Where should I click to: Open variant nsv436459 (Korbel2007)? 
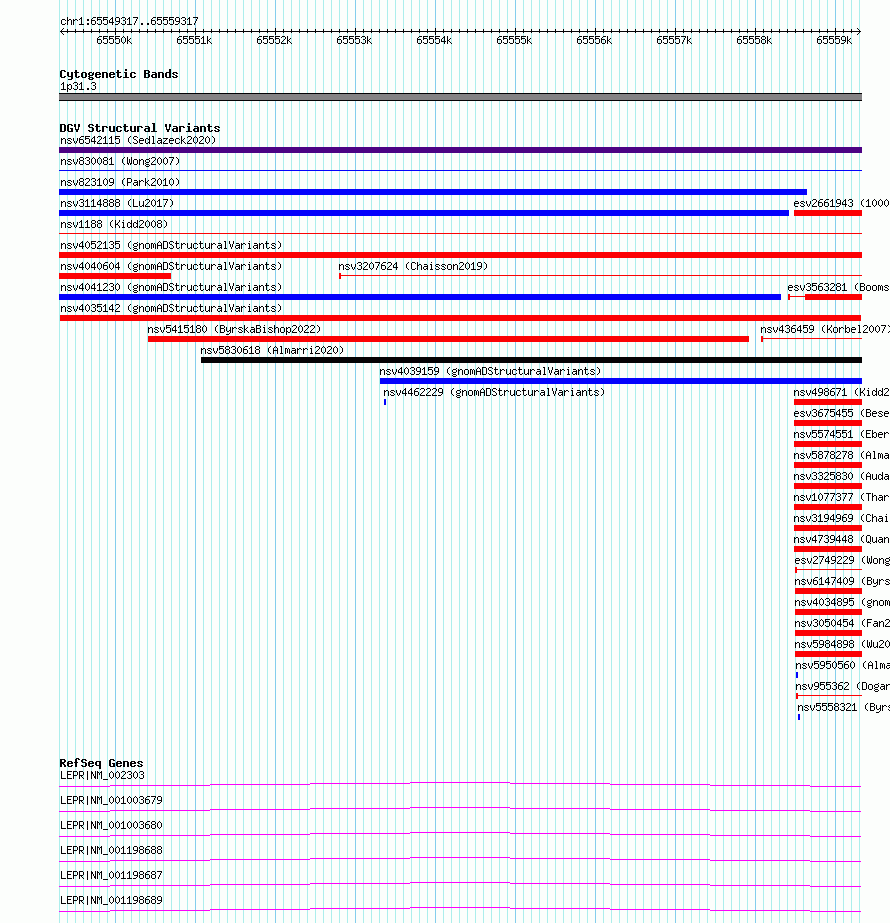825,330
